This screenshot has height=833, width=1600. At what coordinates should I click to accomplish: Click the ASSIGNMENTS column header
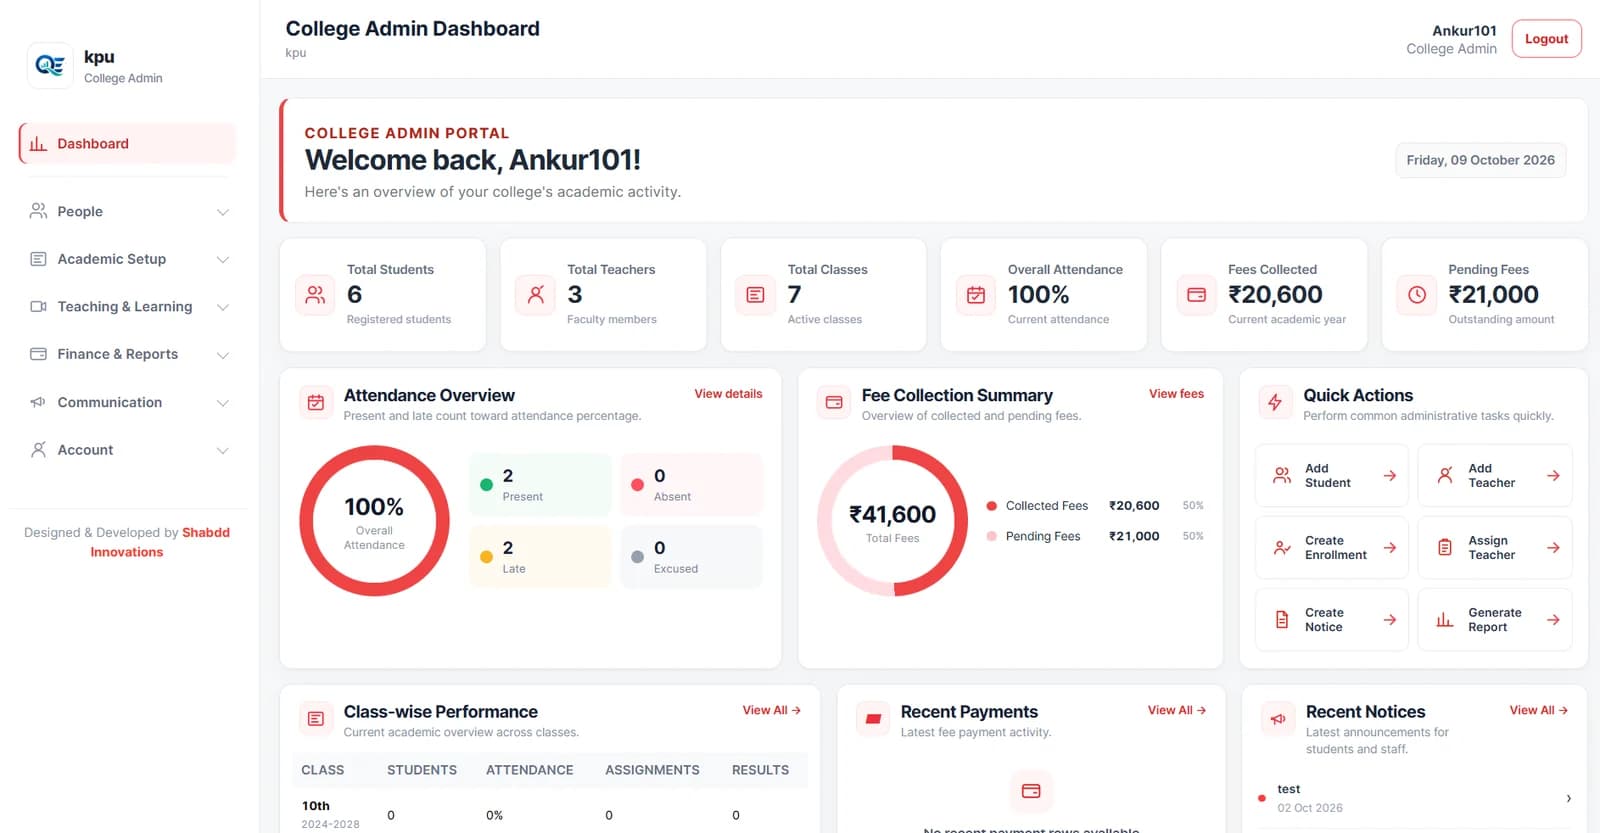click(x=652, y=770)
